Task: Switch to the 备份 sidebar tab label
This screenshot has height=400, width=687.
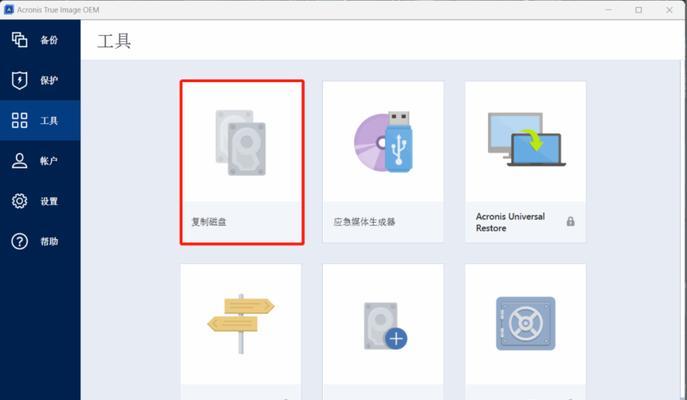Action: pyautogui.click(x=49, y=40)
